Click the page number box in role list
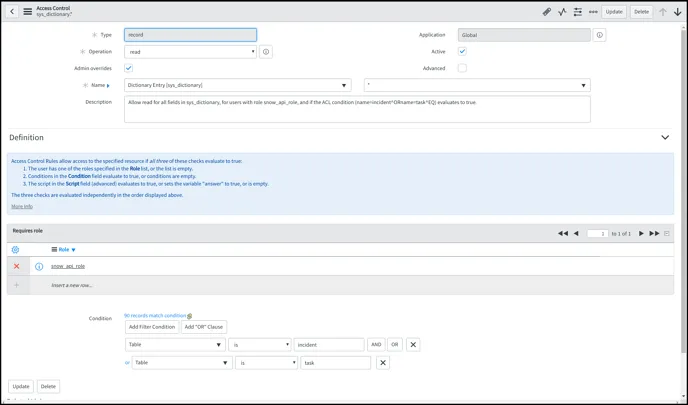 (x=598, y=233)
